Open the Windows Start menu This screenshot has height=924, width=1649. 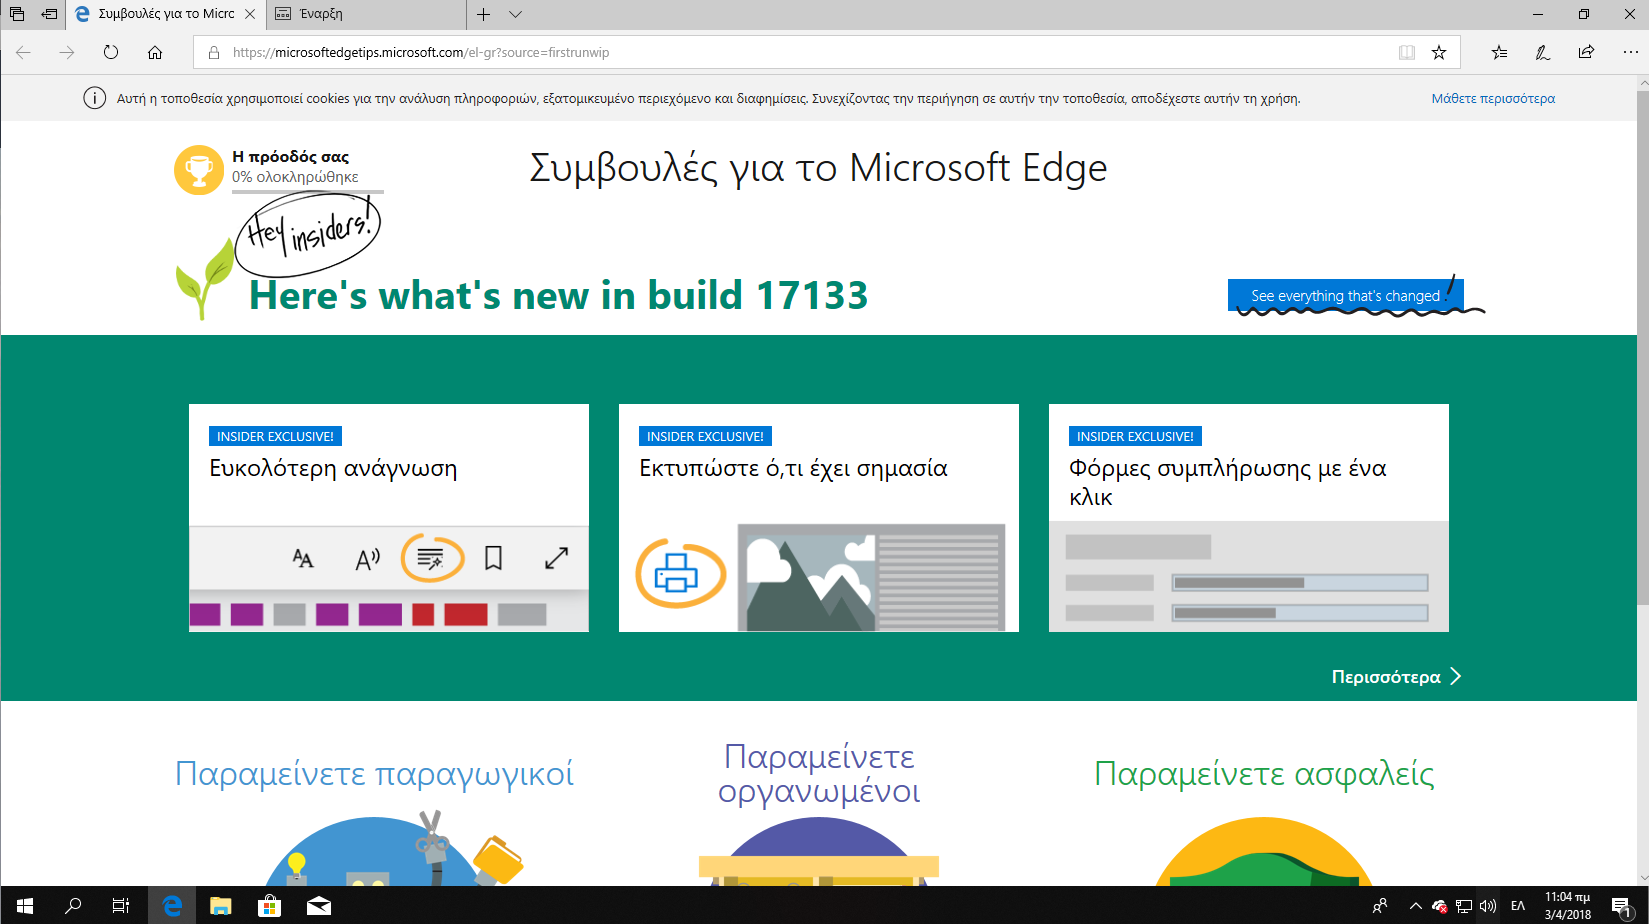(24, 906)
